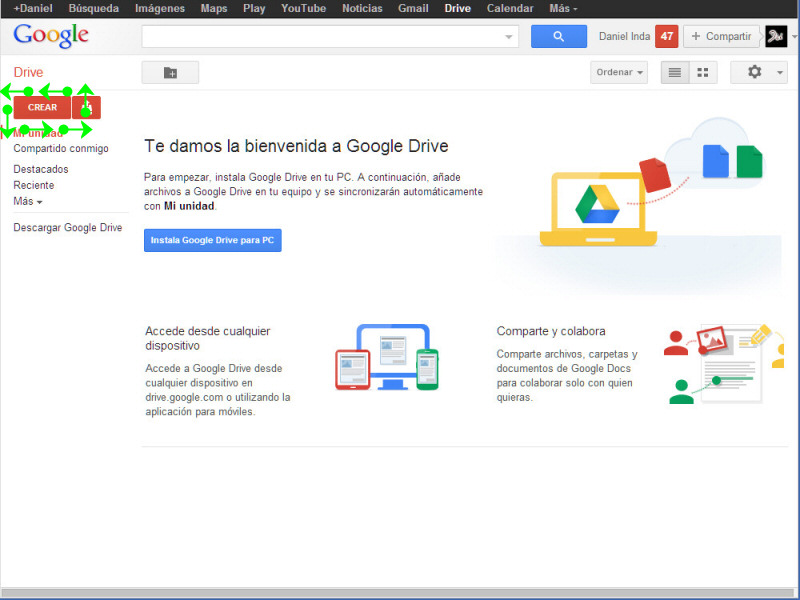Click into the search input field
Screen dimensions: 800x600
click(x=322, y=37)
